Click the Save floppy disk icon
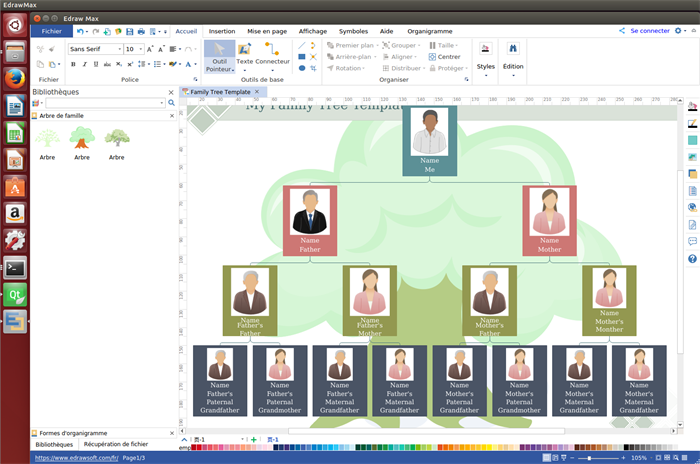700x464 pixels. click(x=129, y=31)
